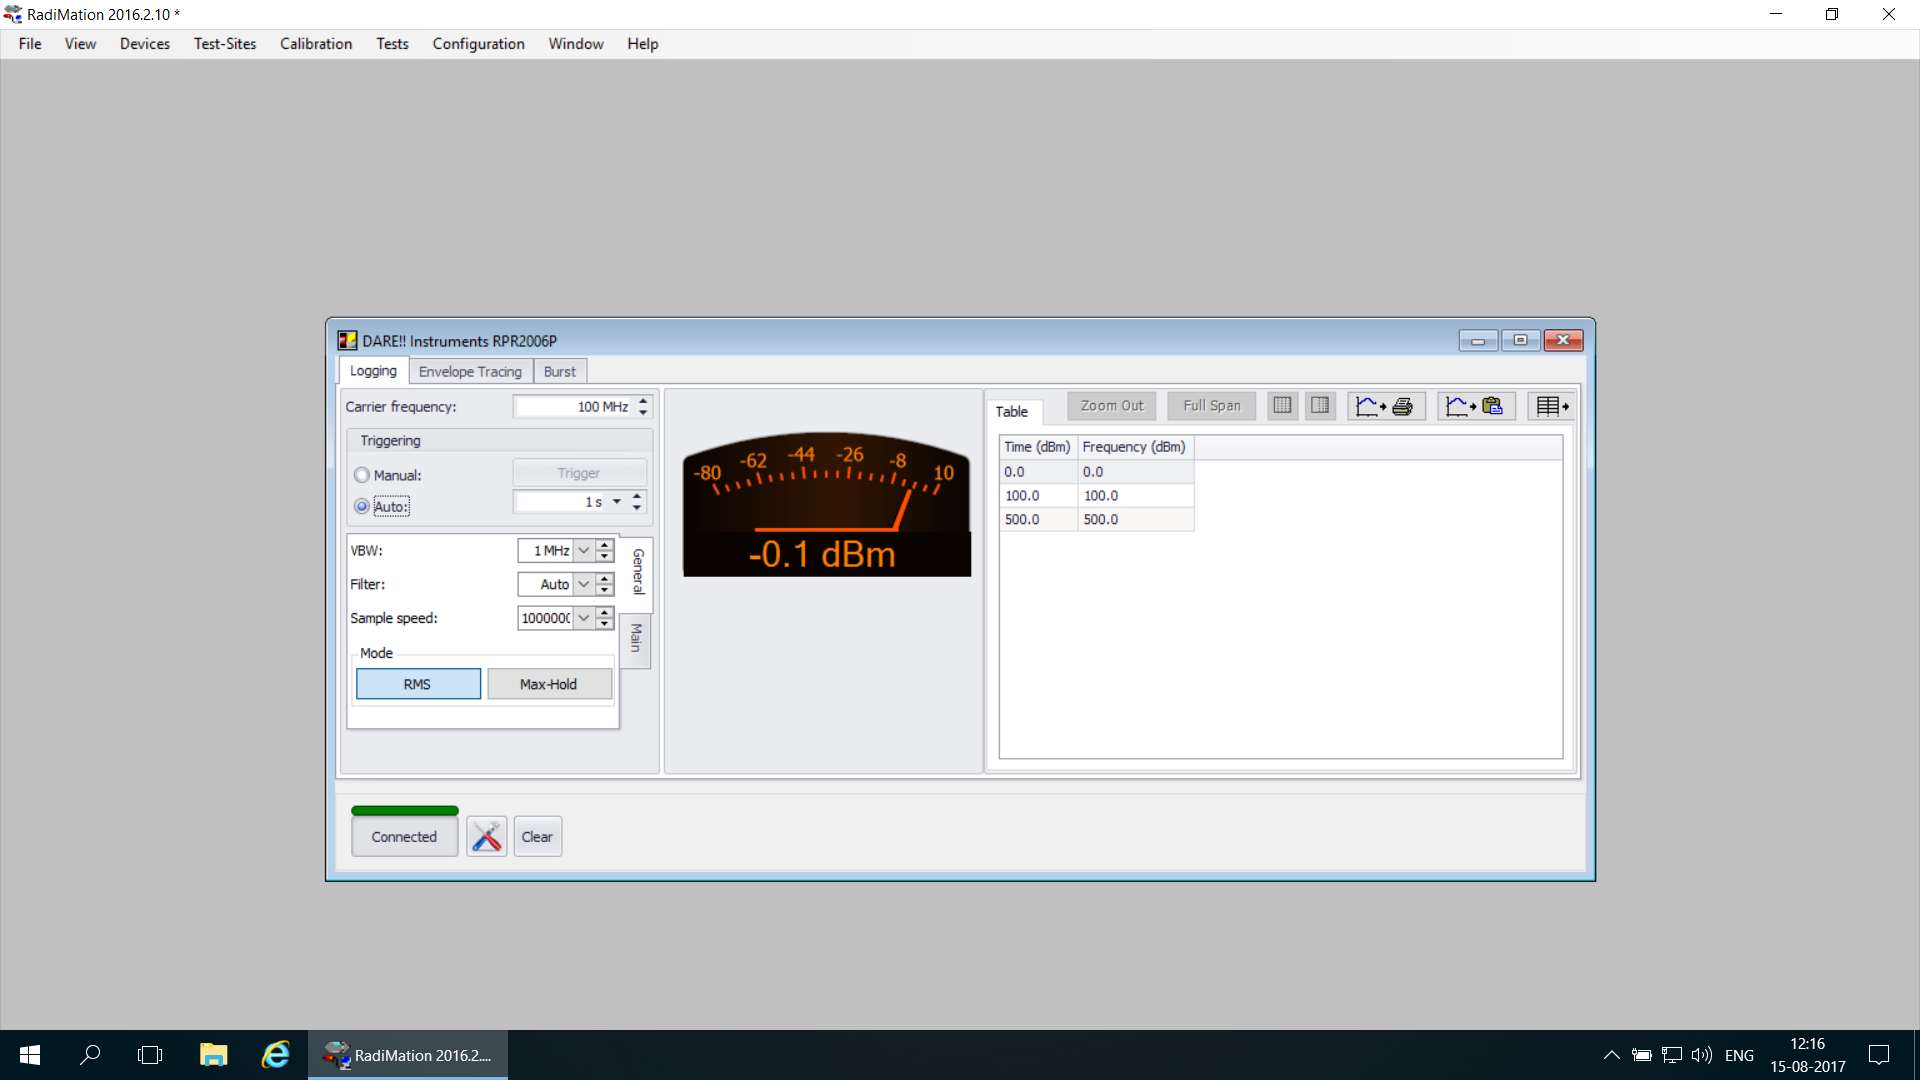Click the RadiMation taskbar button

(408, 1055)
